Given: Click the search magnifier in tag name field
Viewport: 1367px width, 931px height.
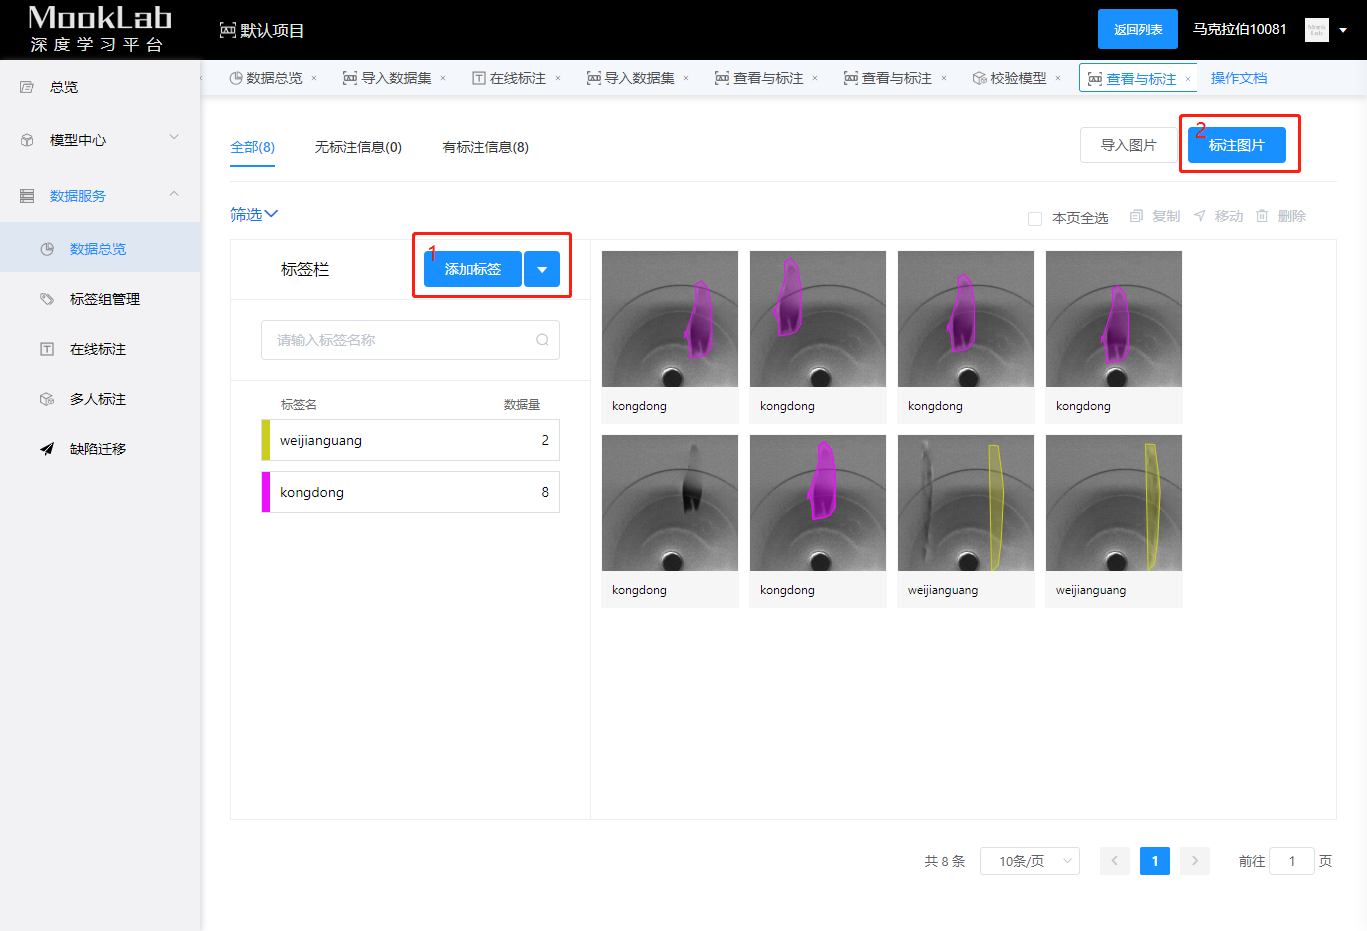Looking at the screenshot, I should [542, 340].
